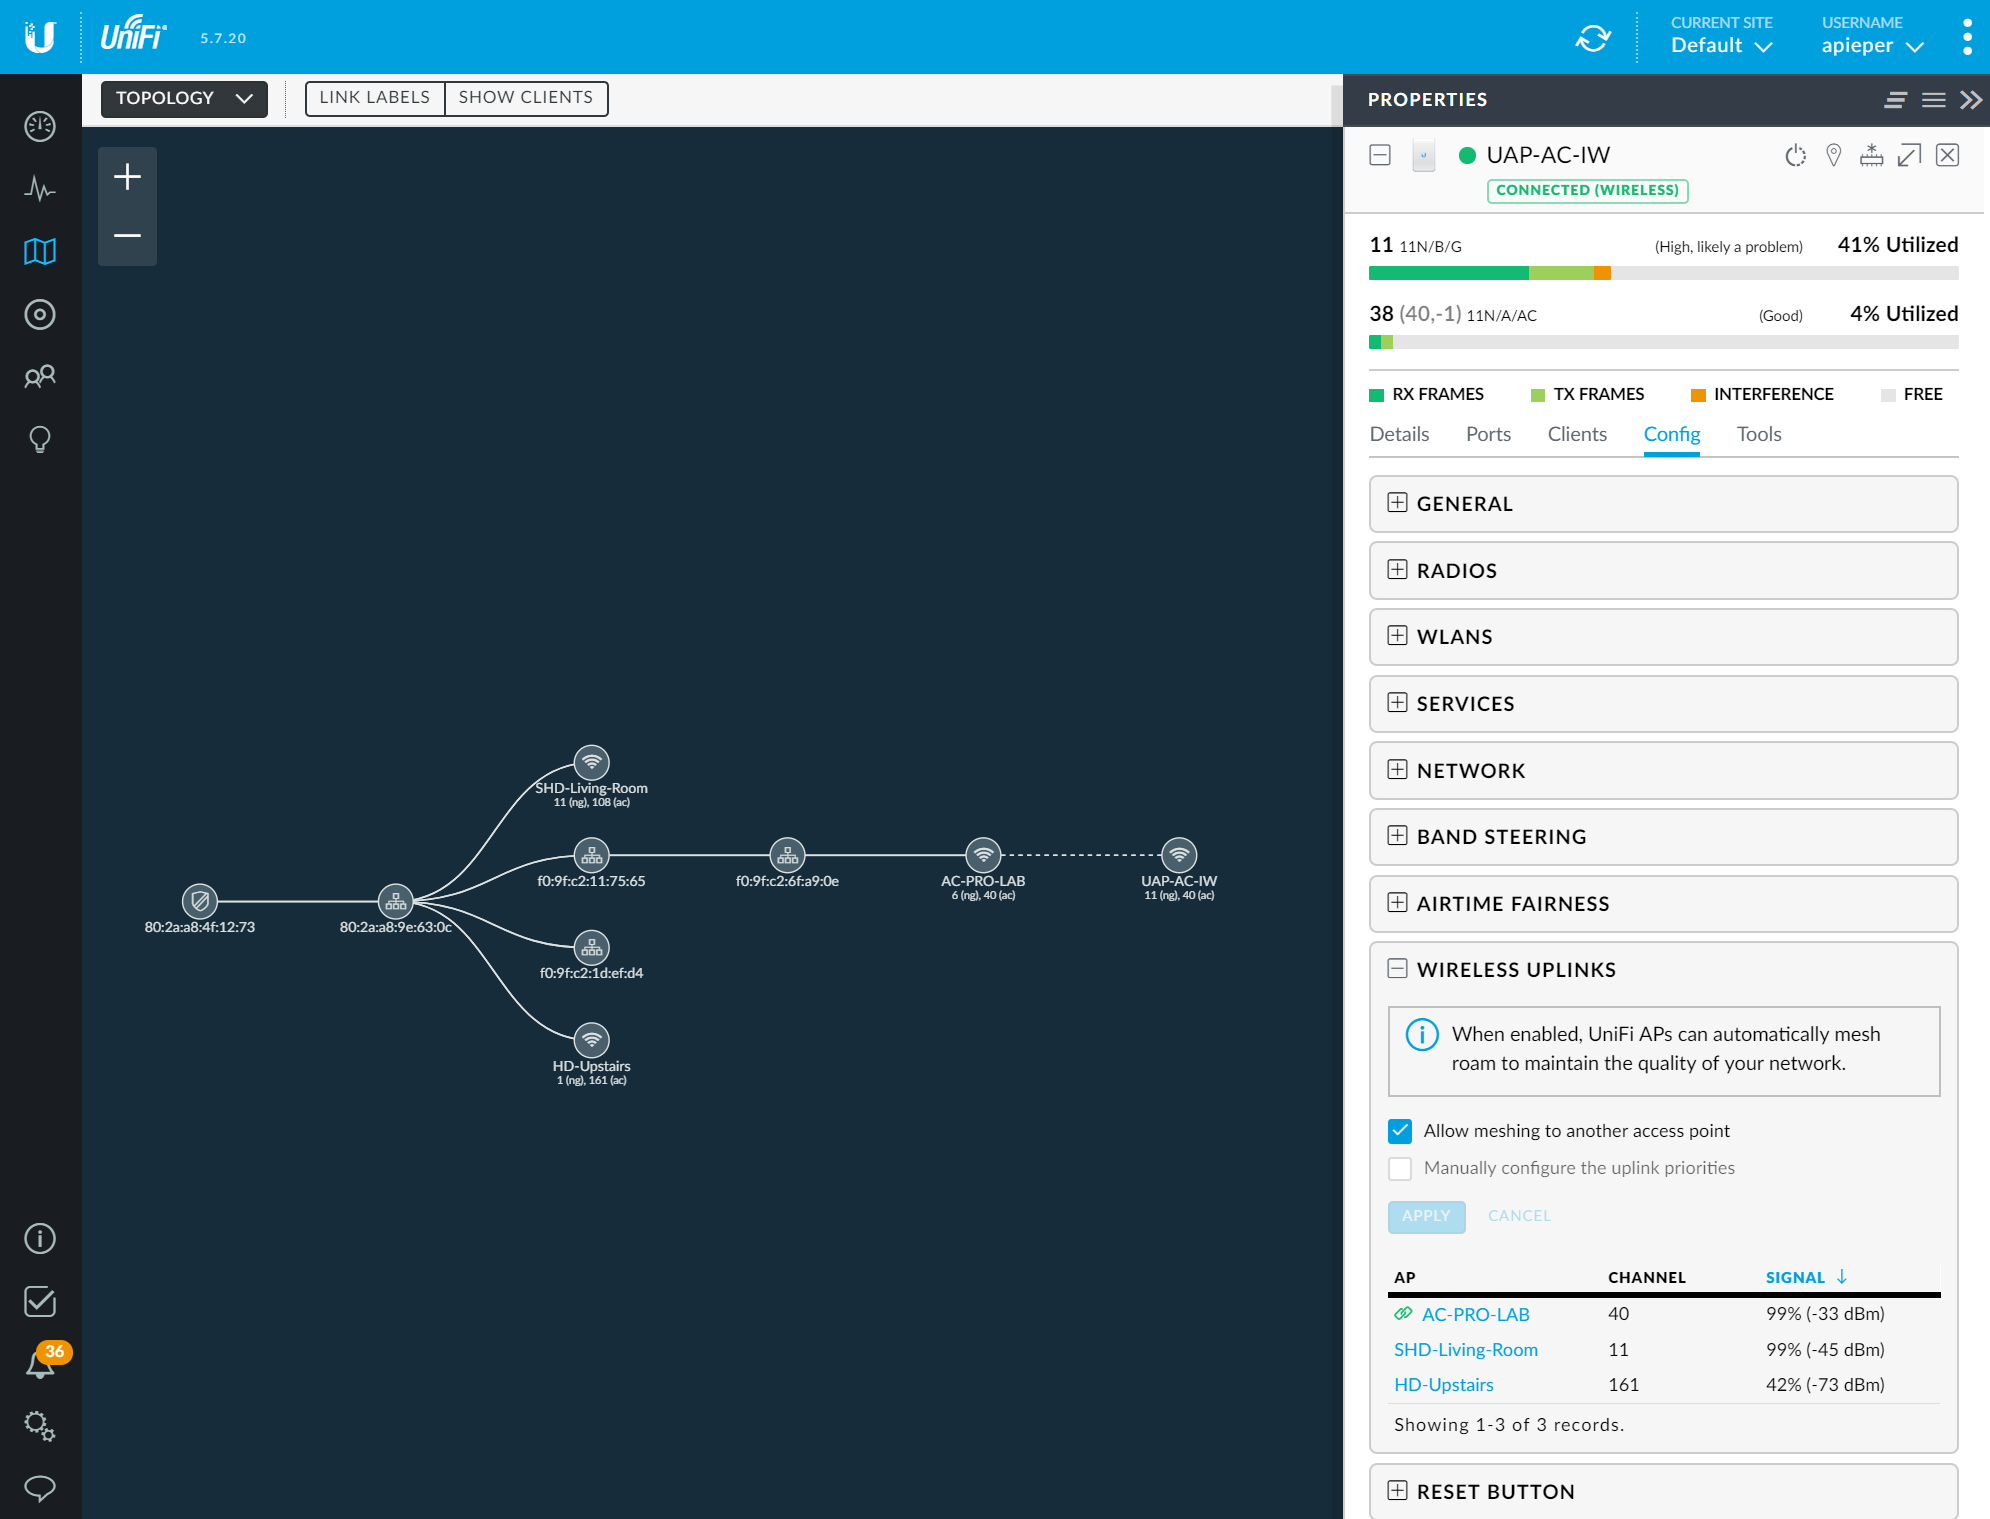Switch to the Tools tab
Screen dimensions: 1990x1519
pyautogui.click(x=1758, y=434)
